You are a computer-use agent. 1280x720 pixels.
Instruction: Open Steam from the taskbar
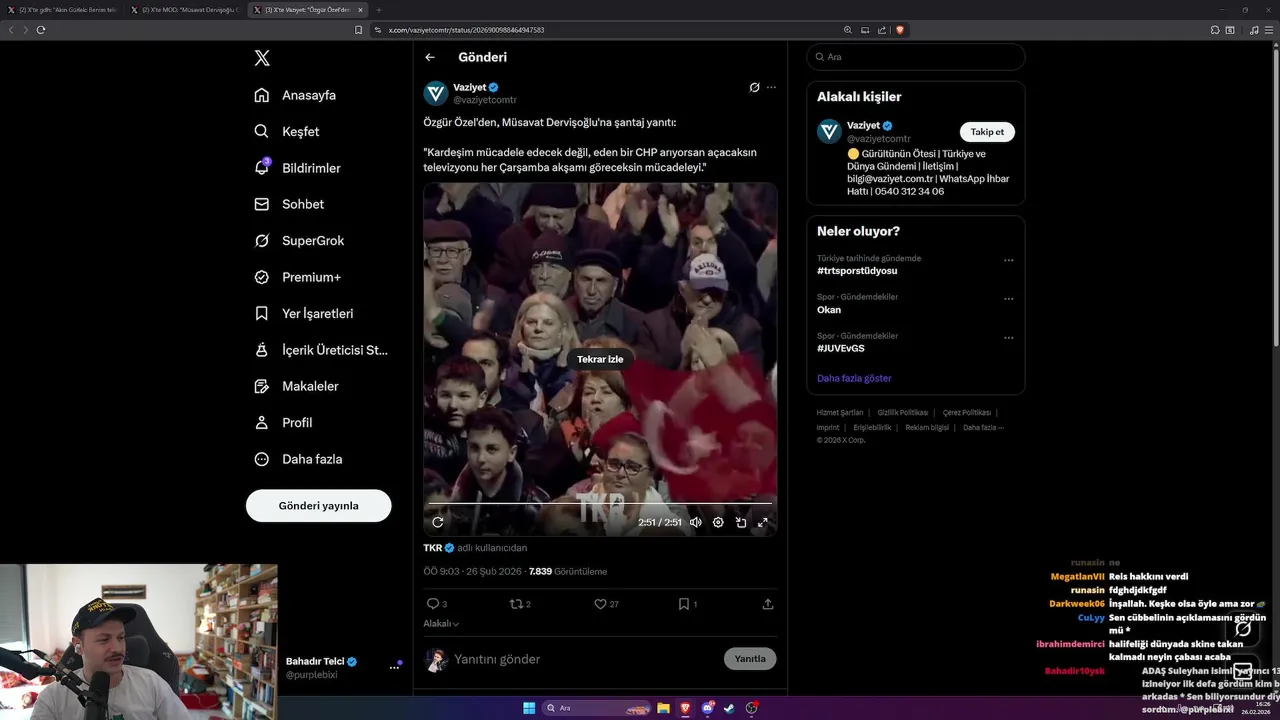tap(729, 708)
